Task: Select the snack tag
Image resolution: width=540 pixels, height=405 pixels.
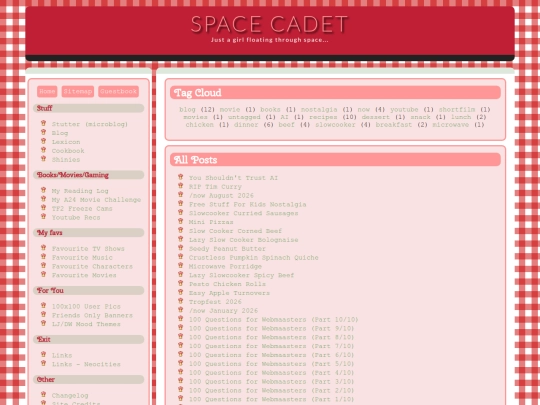Action: 420,117
